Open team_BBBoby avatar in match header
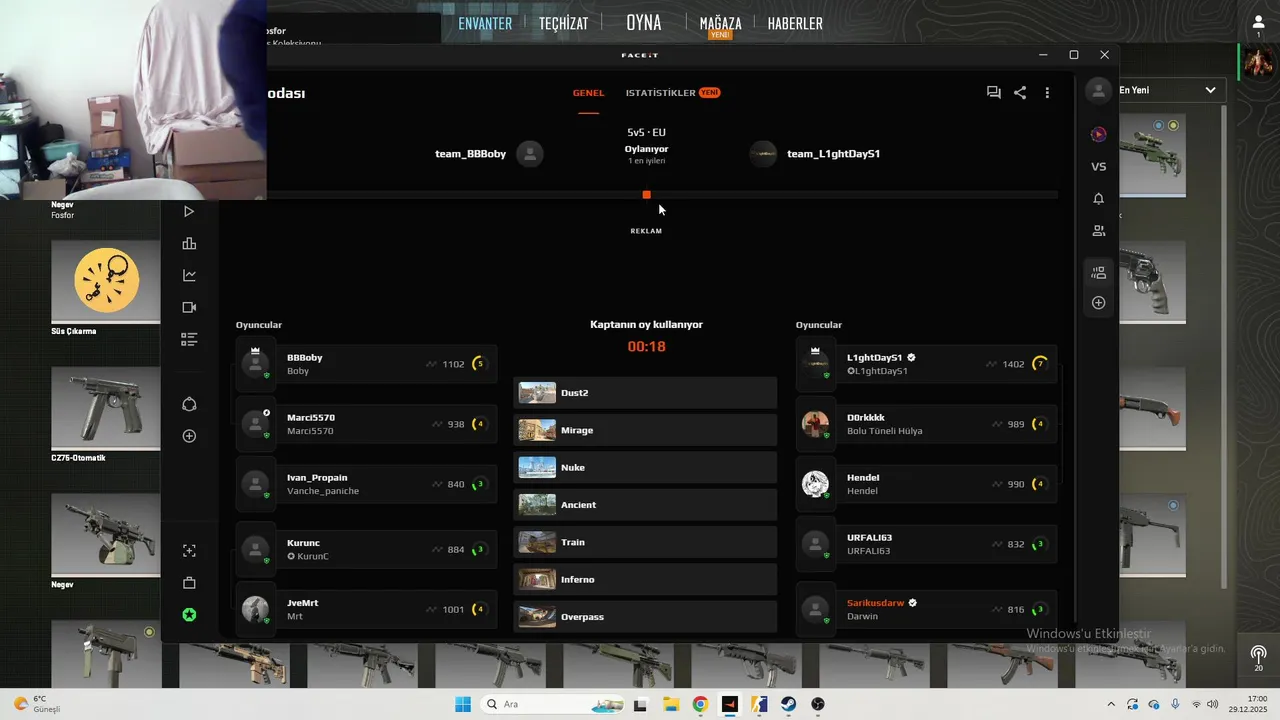The height and width of the screenshot is (720, 1280). point(530,154)
